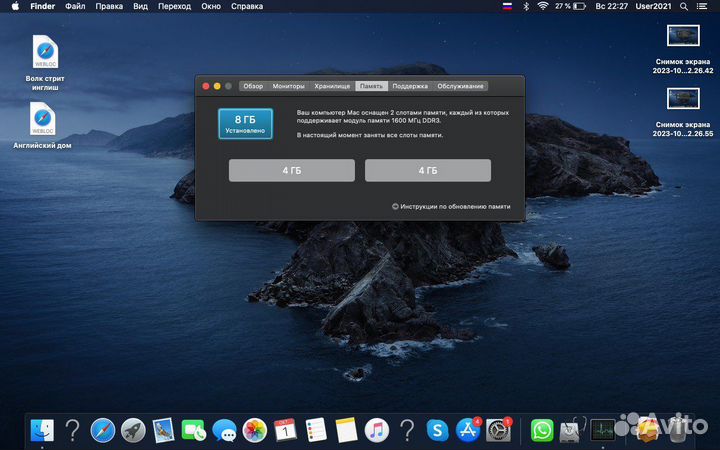Screen dimensions: 720x450
Task: Switch to the Поддержка tab
Action: click(x=410, y=86)
